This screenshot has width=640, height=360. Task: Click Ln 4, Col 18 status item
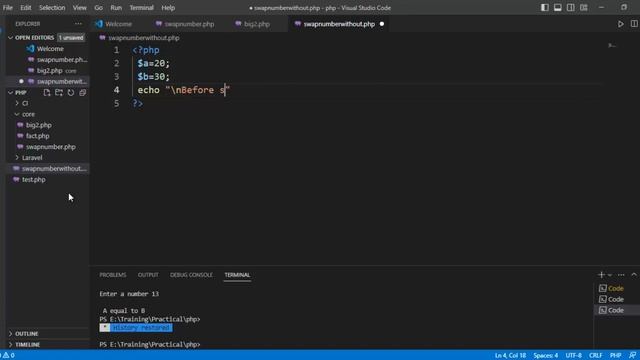(510, 356)
